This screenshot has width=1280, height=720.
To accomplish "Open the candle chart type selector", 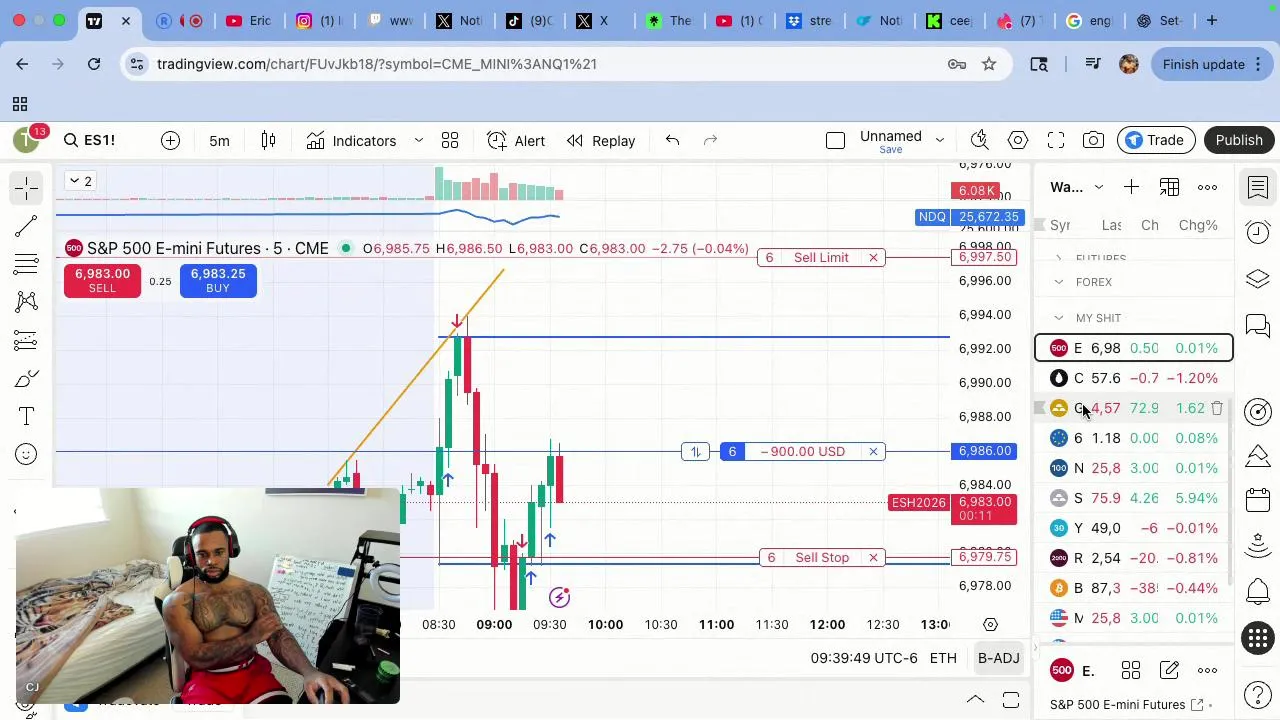I will tap(268, 140).
